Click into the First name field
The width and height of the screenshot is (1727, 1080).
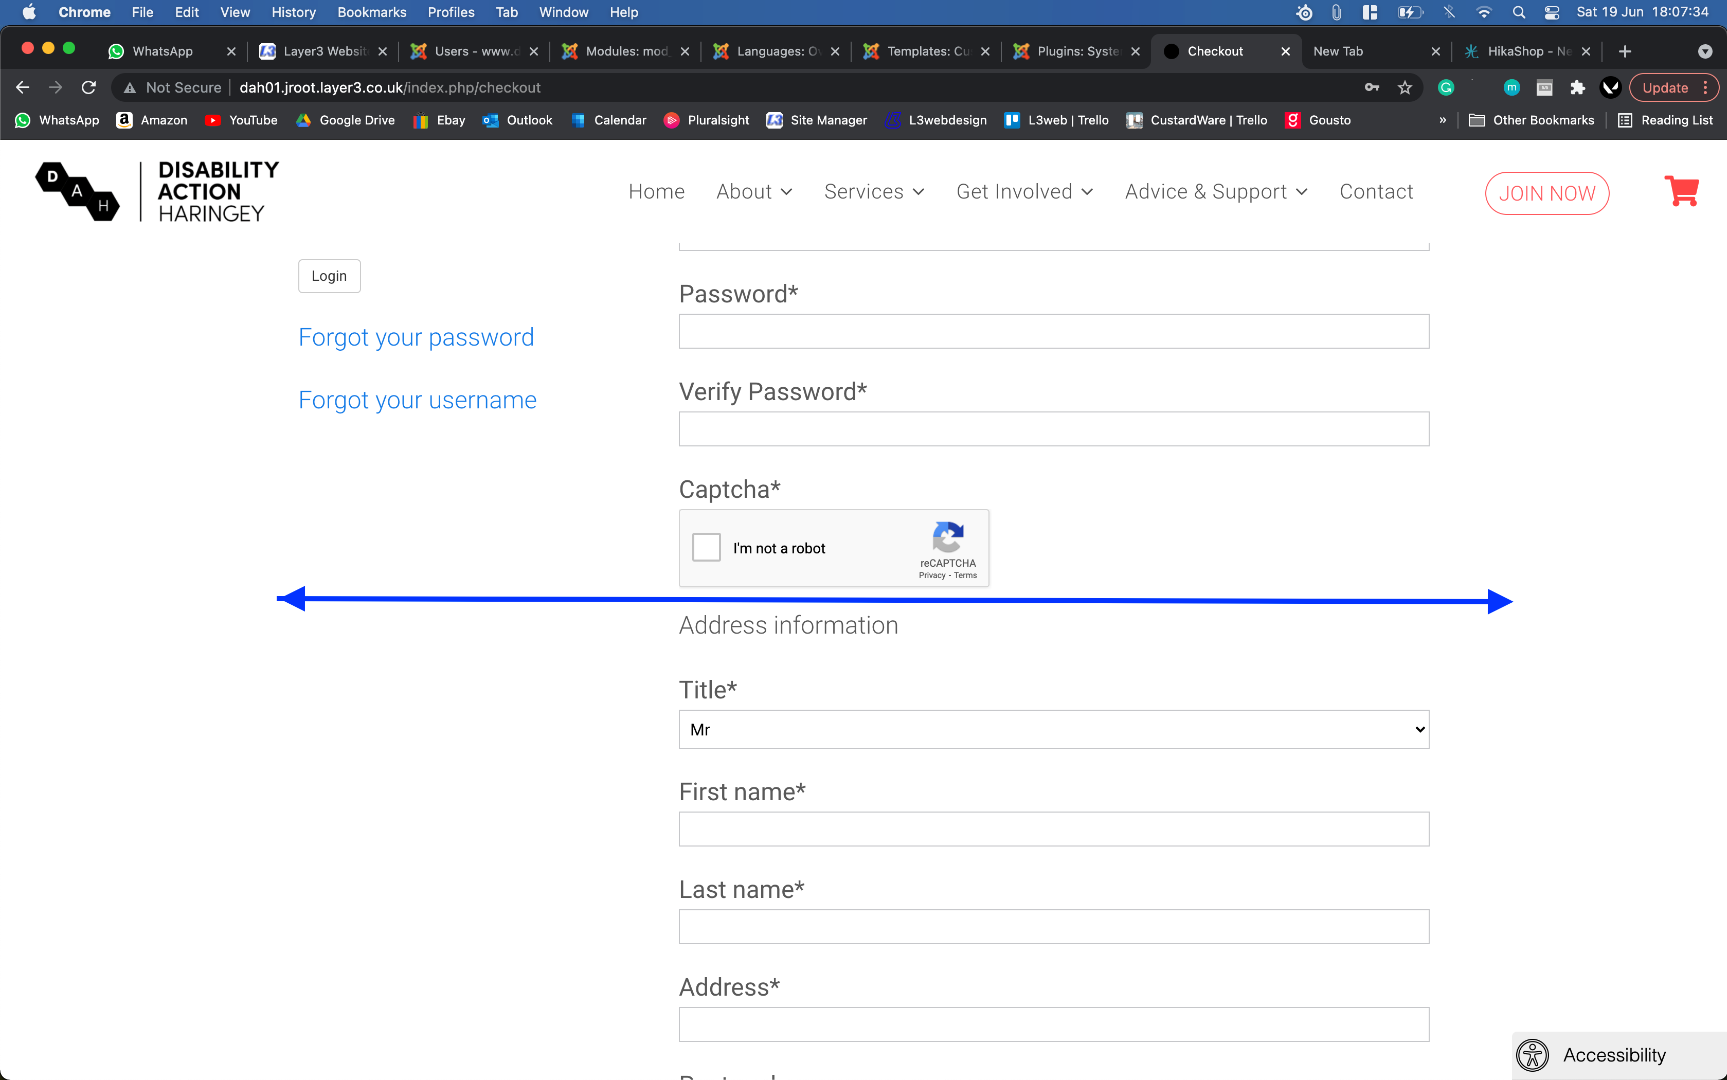click(x=1054, y=829)
